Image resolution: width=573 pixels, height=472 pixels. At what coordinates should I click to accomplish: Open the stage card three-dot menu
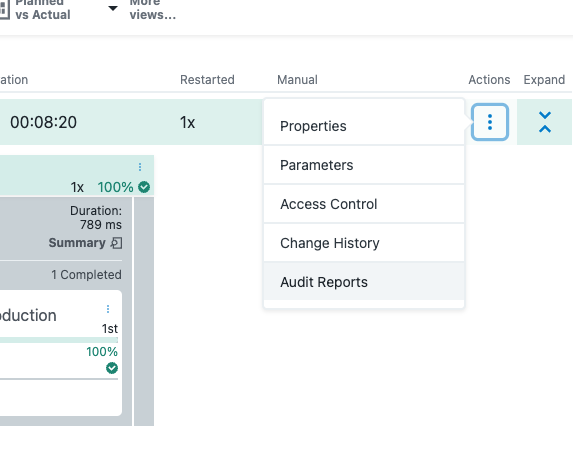point(140,167)
